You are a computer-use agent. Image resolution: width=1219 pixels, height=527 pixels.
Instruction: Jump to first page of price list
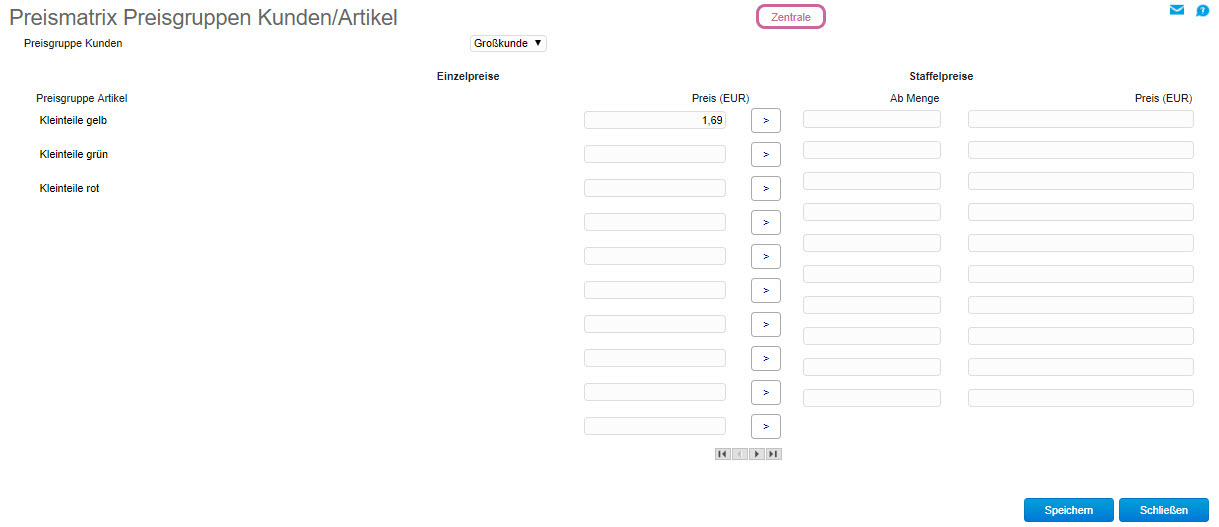[723, 454]
